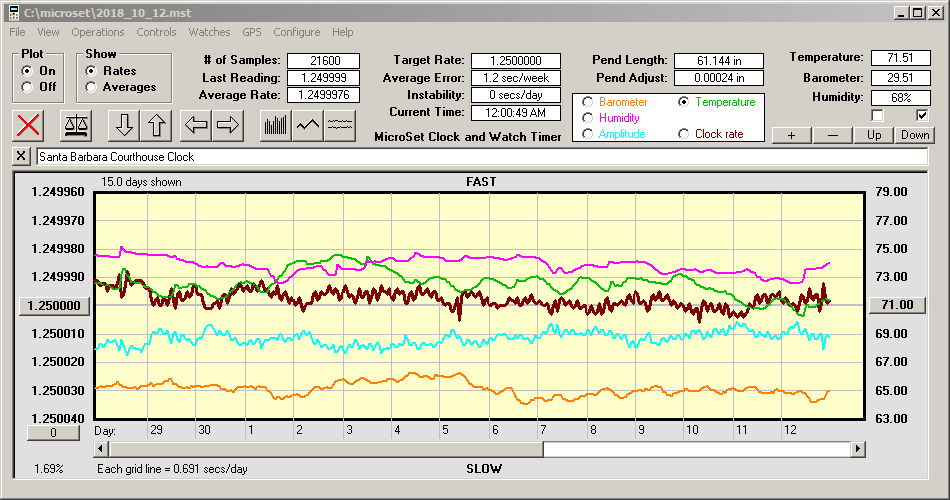Click 'Each grid line = 0.691 secs/day' text
Screen dimensions: 950x500
[x=172, y=468]
